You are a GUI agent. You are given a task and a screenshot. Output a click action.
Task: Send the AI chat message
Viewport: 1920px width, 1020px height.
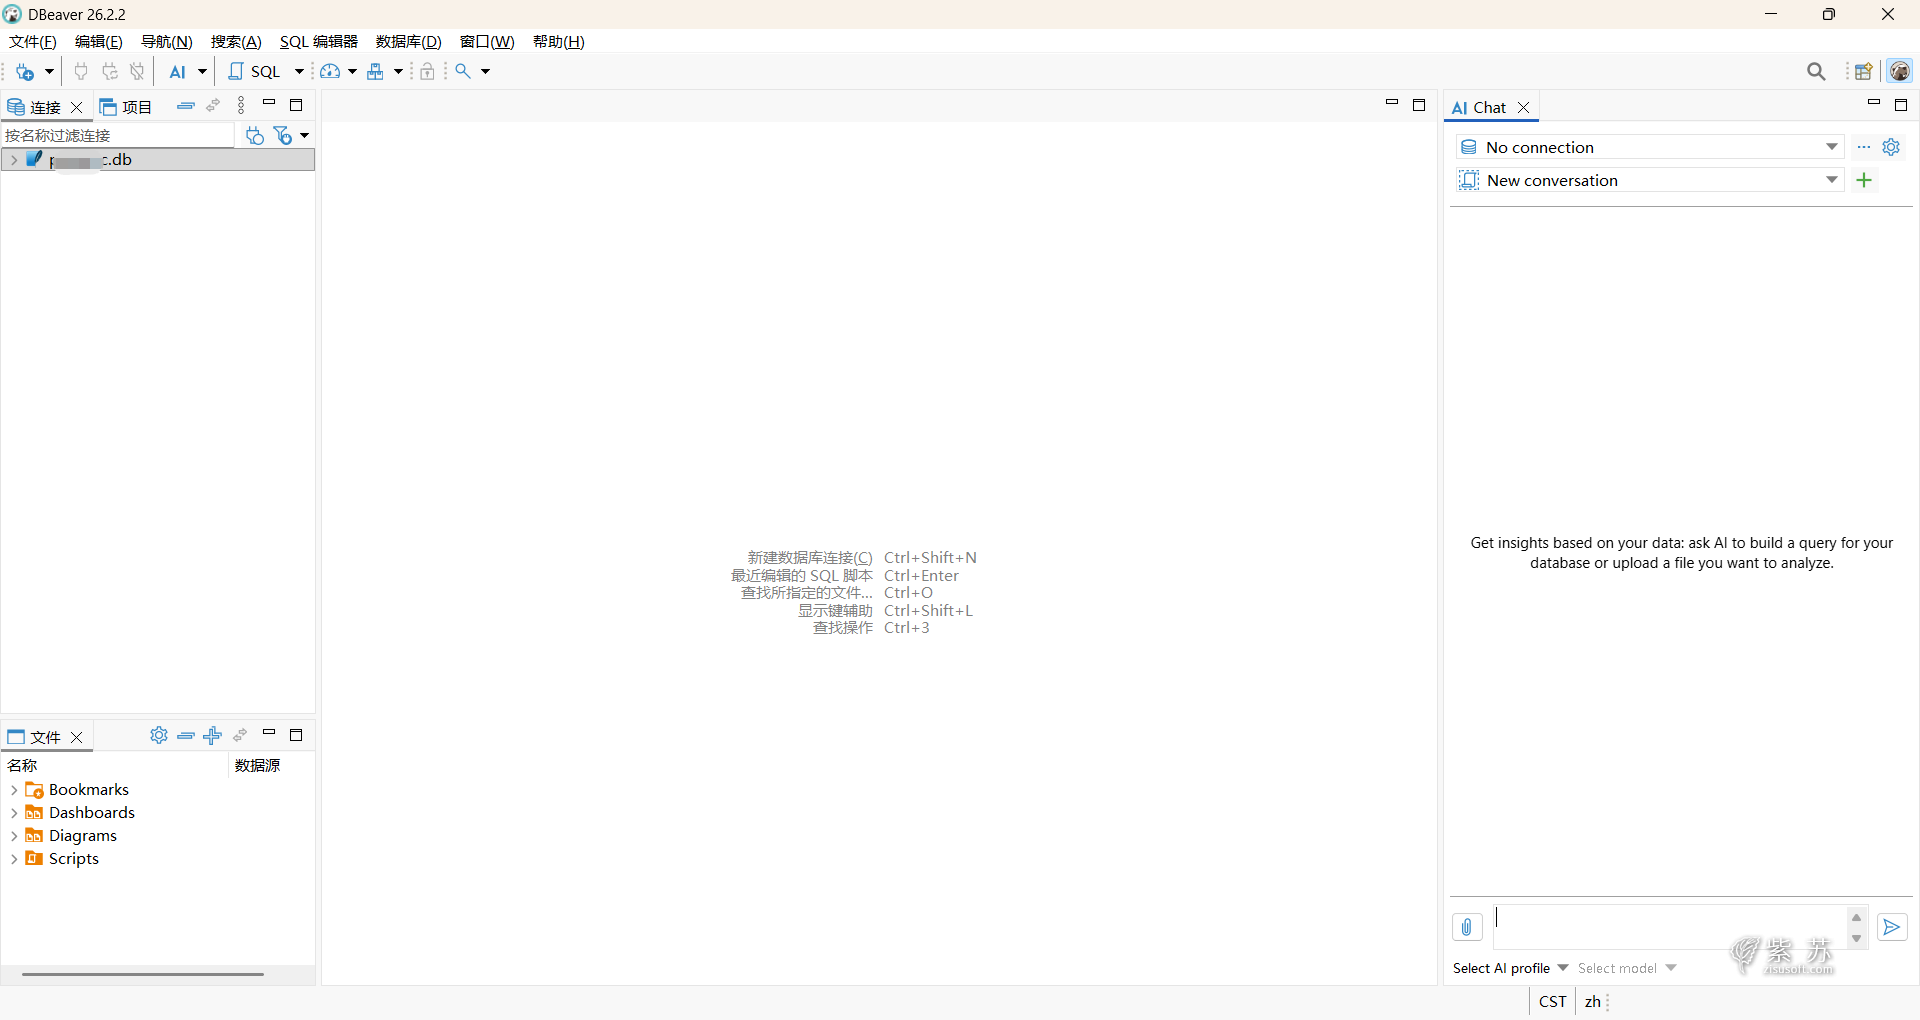[x=1892, y=927]
